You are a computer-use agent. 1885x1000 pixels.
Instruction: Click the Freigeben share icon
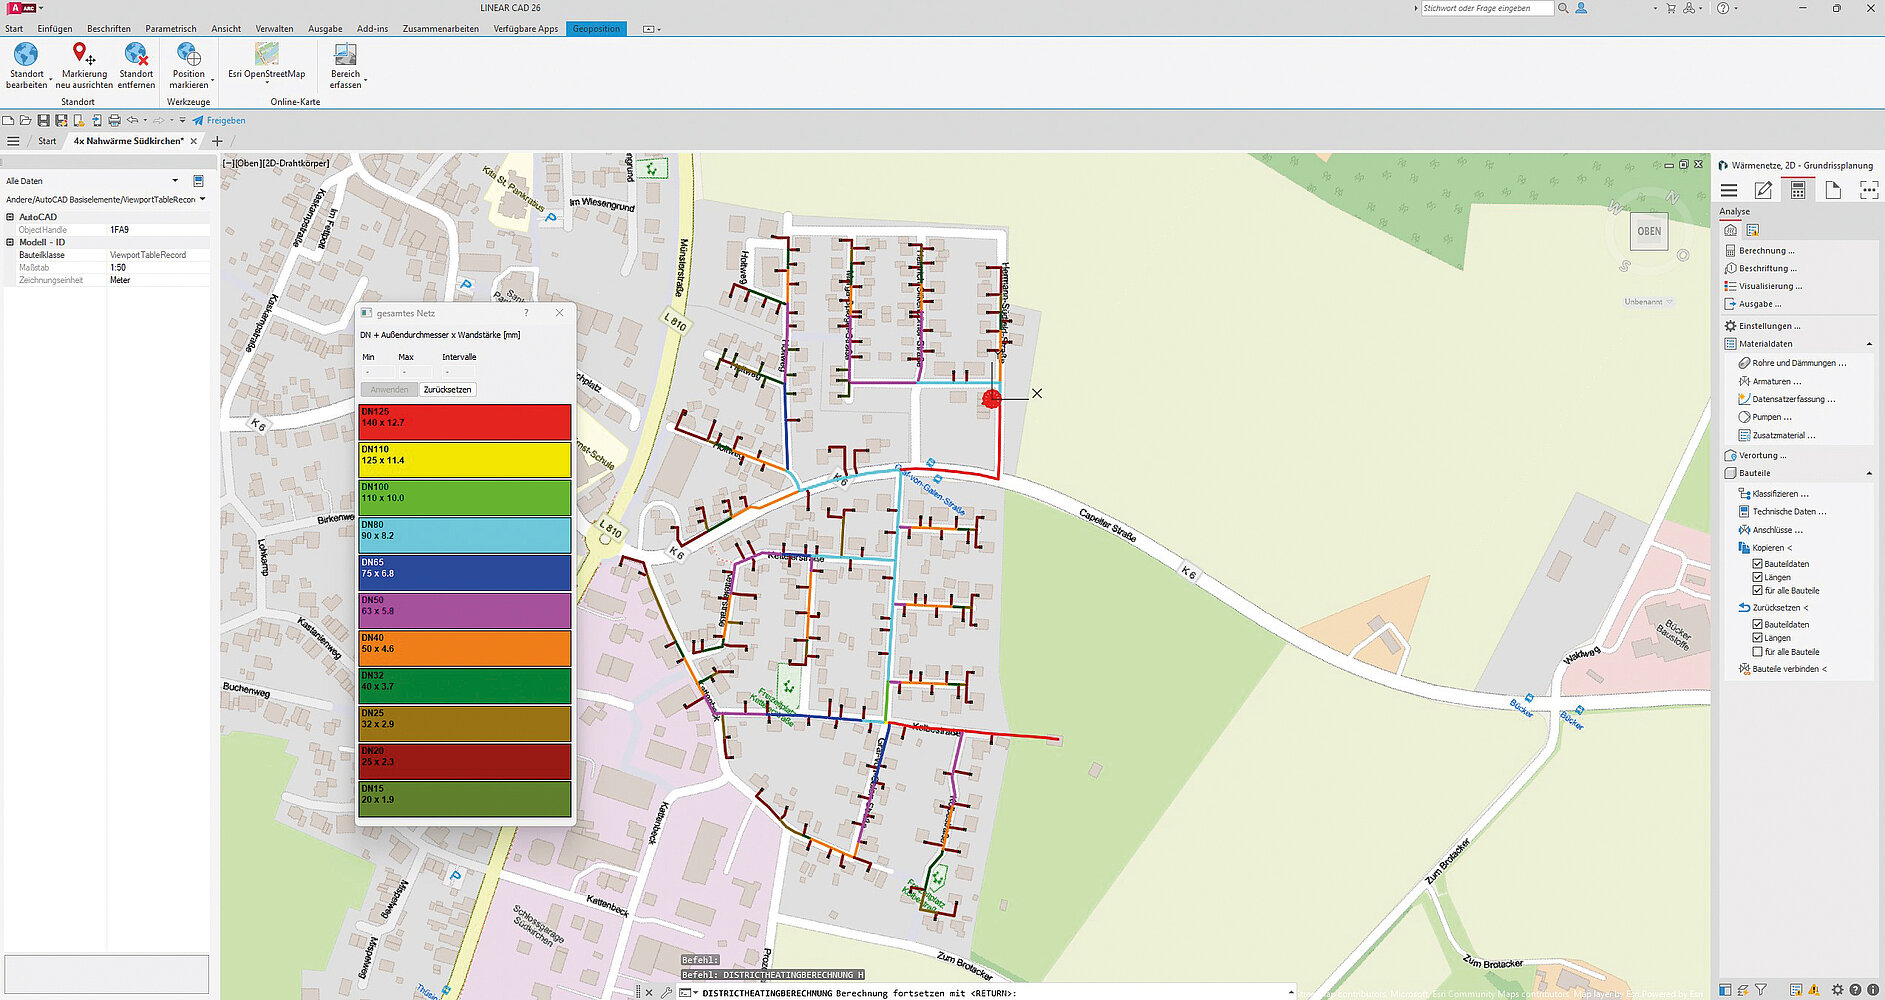coord(198,121)
